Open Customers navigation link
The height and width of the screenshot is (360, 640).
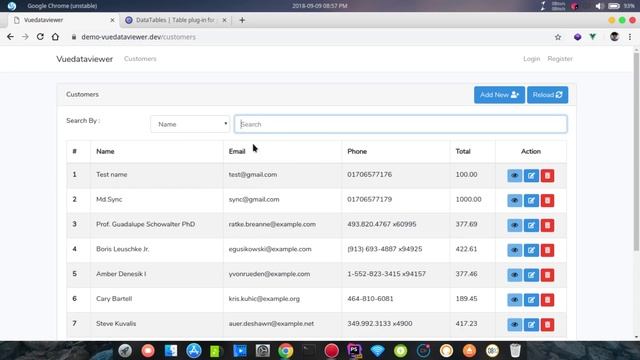[140, 59]
